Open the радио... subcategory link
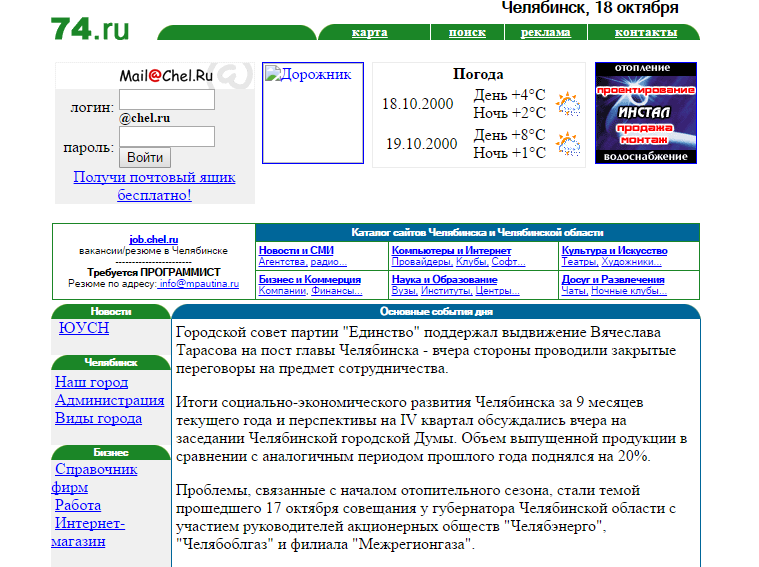Image resolution: width=759 pixels, height=567 pixels. click(329, 262)
